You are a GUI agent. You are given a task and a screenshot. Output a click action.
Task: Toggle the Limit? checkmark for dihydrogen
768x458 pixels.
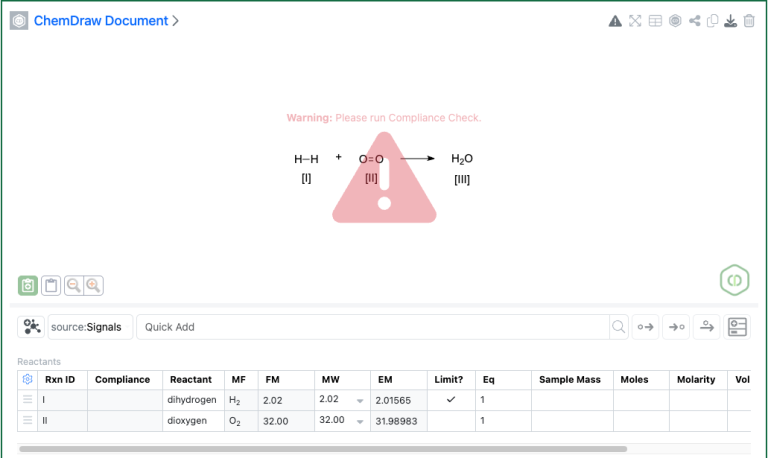coord(451,399)
